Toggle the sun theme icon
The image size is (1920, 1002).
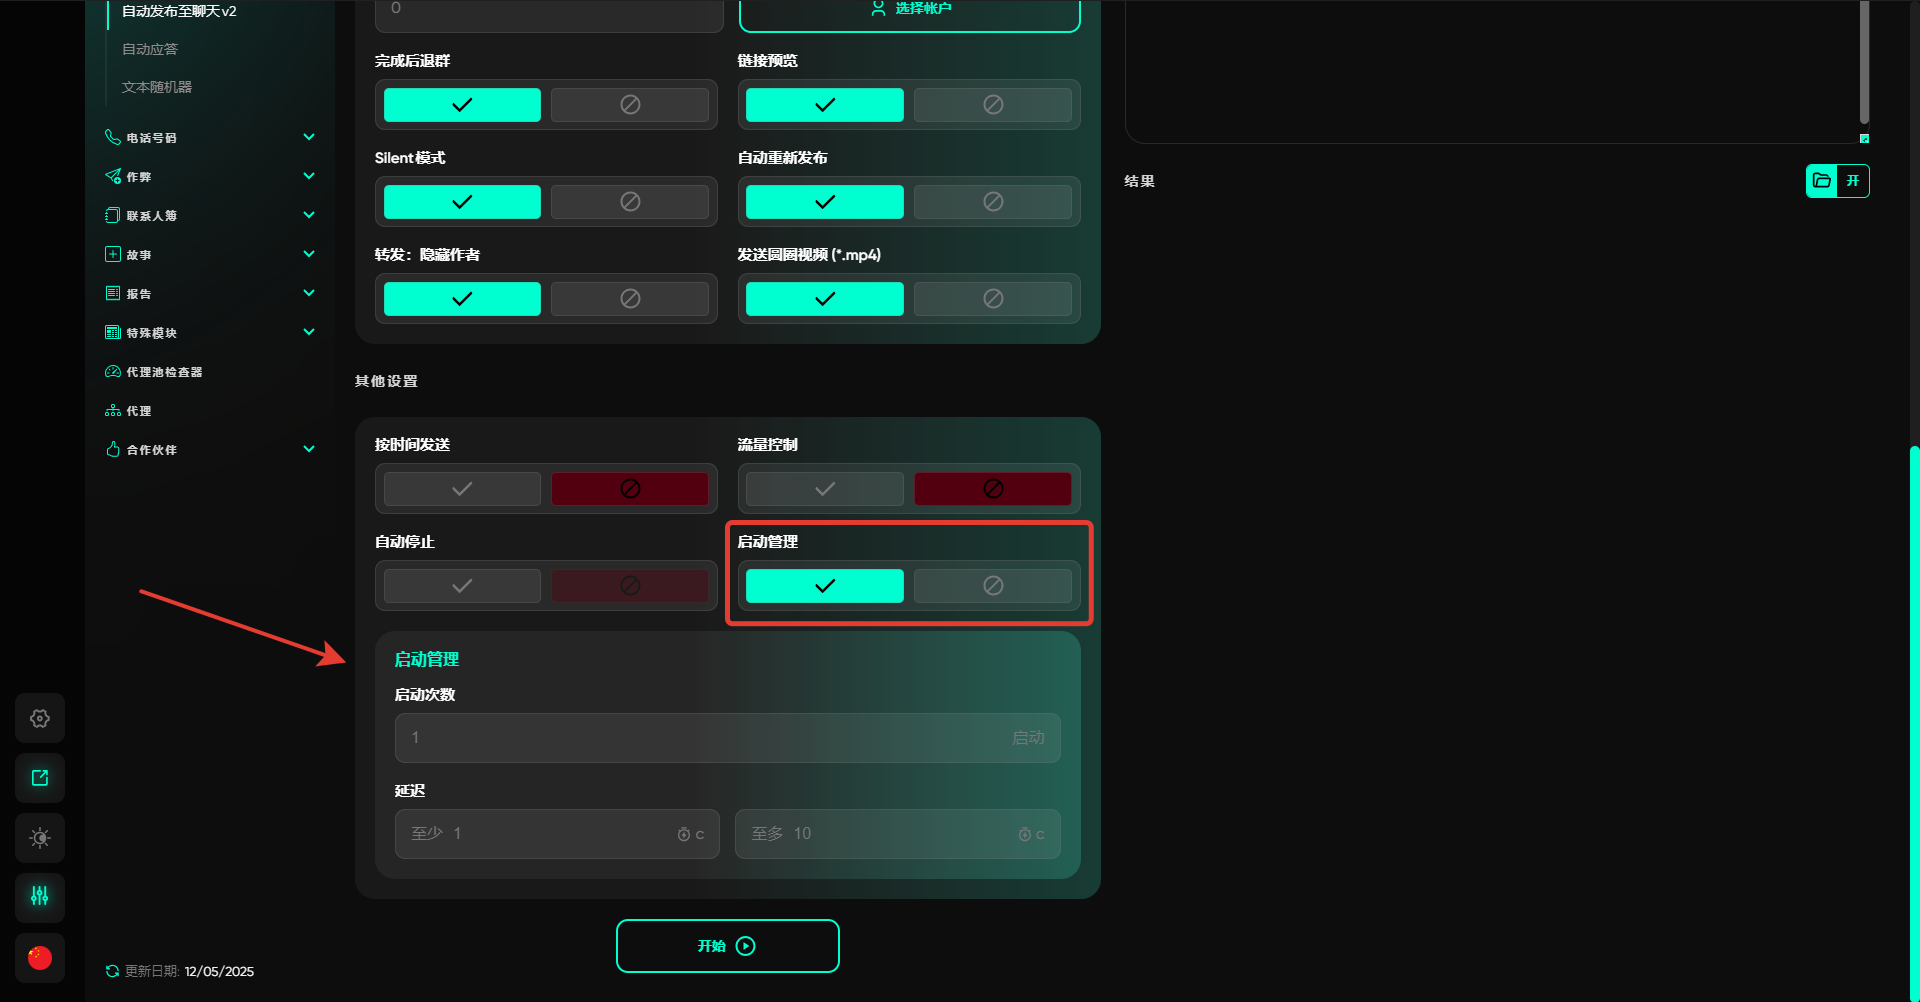point(40,838)
